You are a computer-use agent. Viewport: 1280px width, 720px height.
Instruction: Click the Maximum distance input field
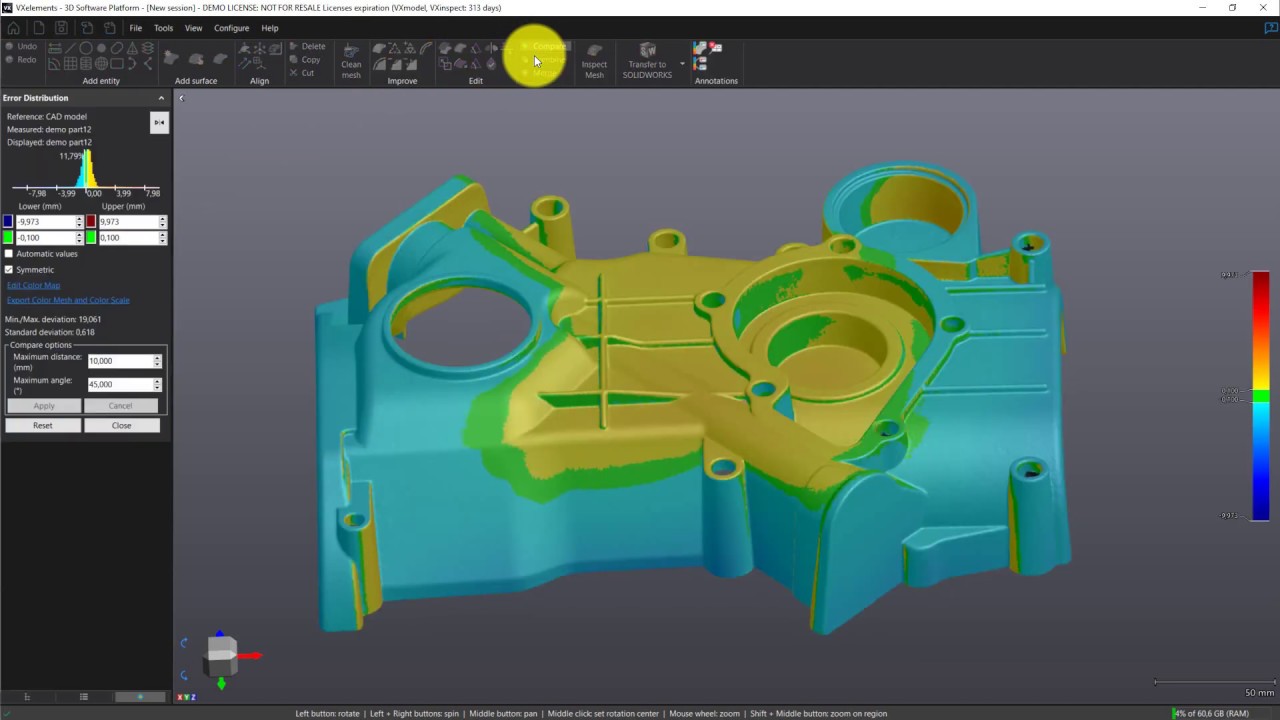coord(119,361)
